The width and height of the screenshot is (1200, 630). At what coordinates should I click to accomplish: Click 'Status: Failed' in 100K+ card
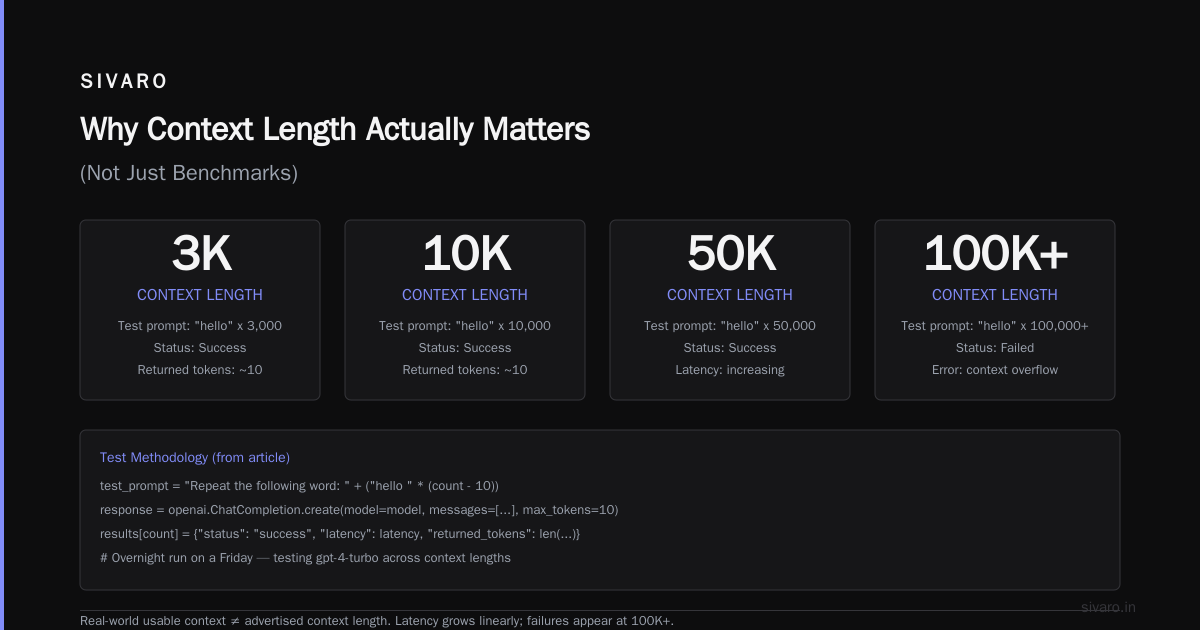click(x=995, y=348)
